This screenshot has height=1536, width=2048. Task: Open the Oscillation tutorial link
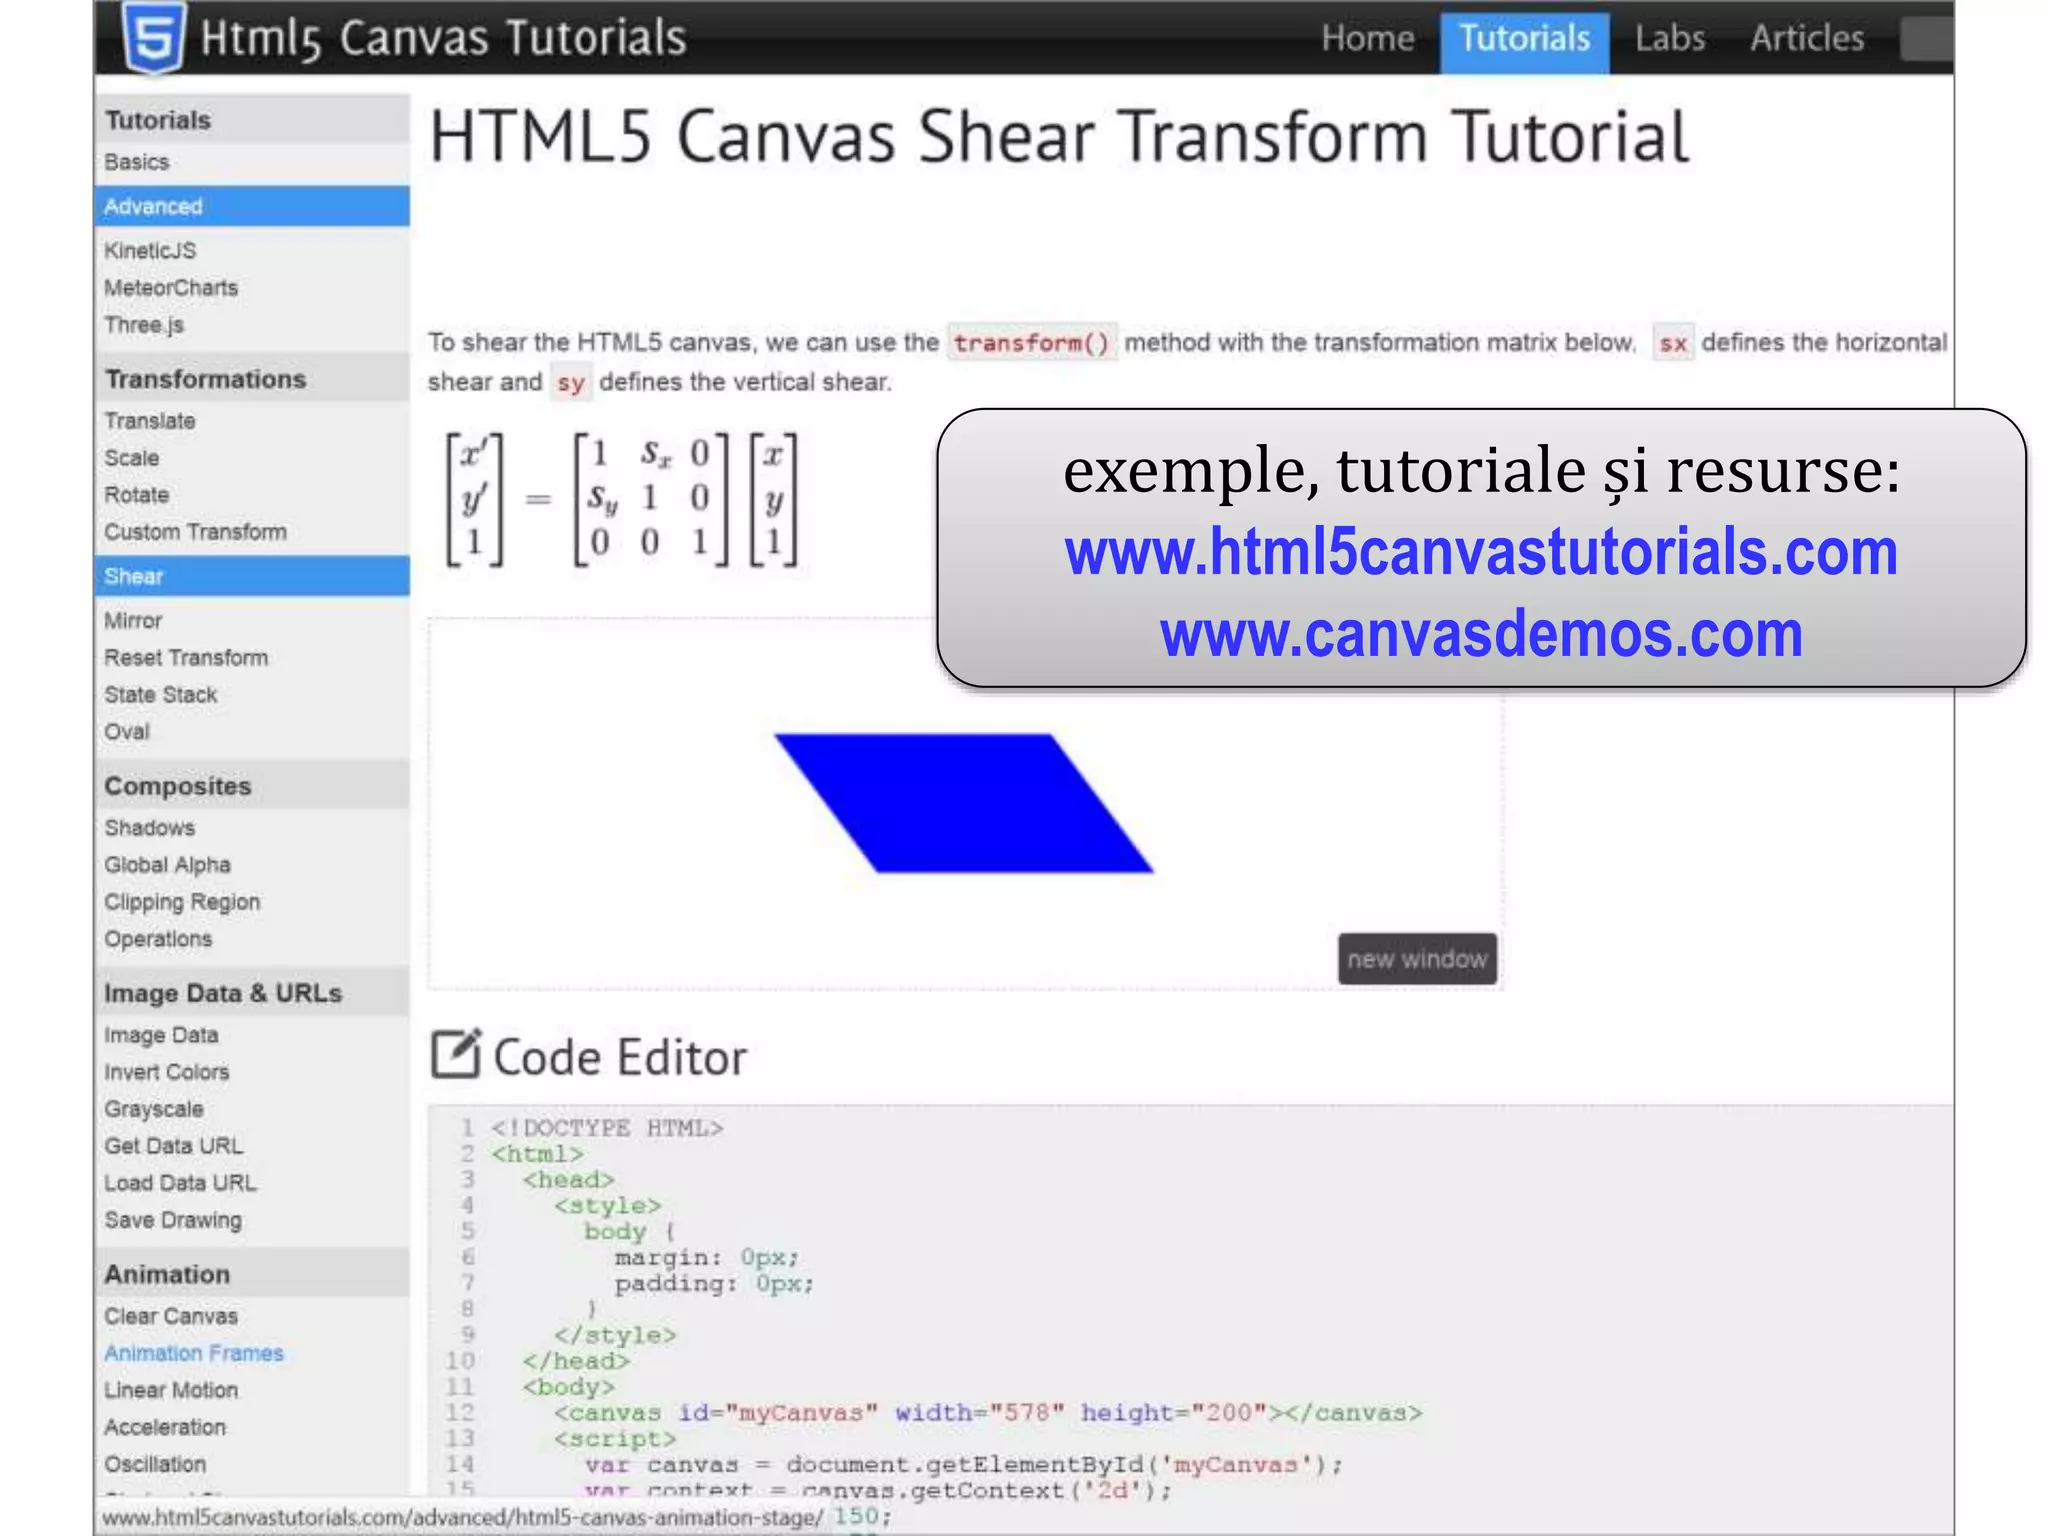pos(155,1464)
